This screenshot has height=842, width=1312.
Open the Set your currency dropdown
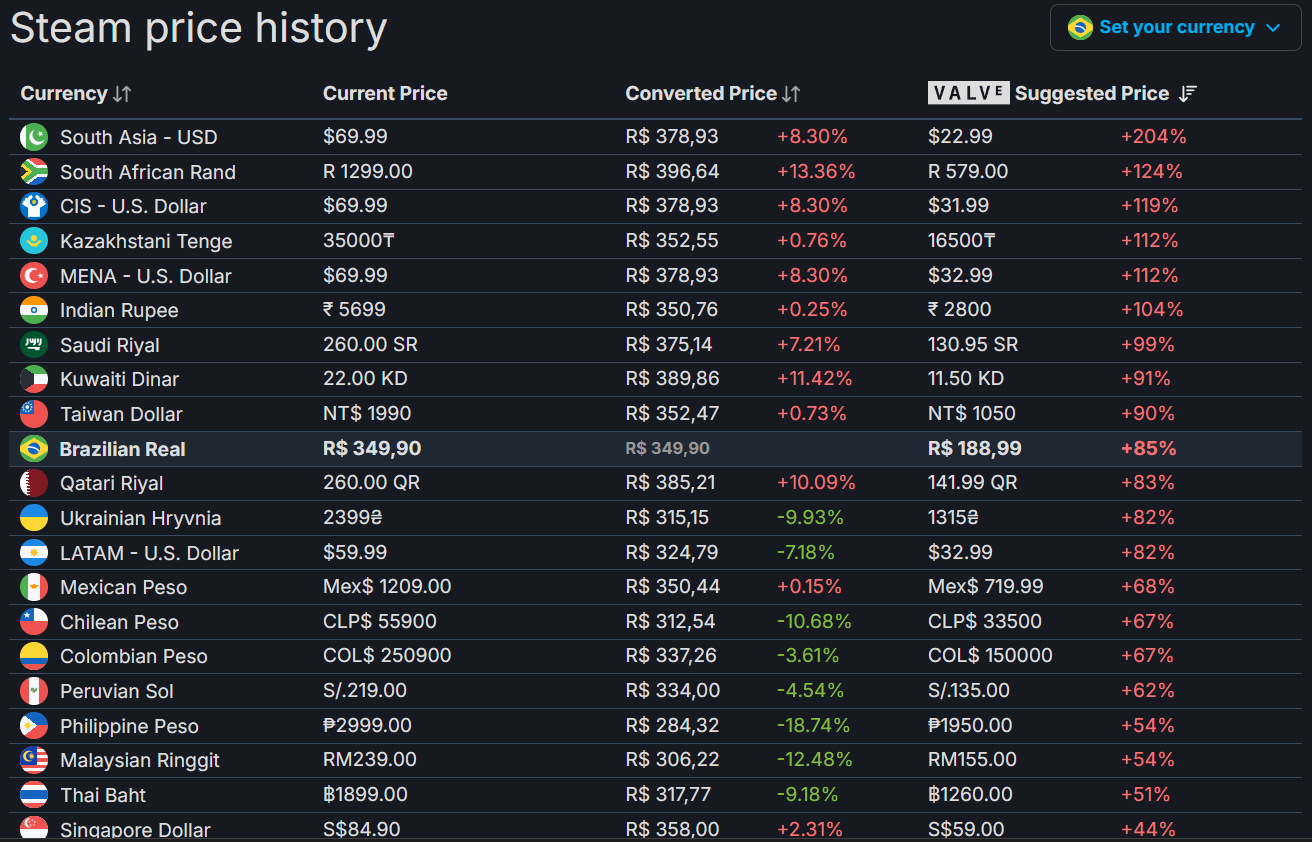1175,27
